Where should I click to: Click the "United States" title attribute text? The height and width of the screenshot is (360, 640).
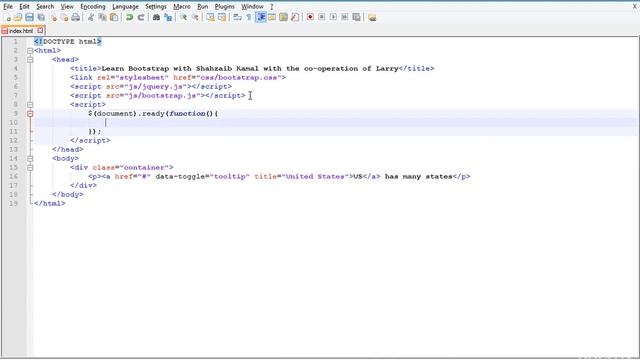[315, 176]
